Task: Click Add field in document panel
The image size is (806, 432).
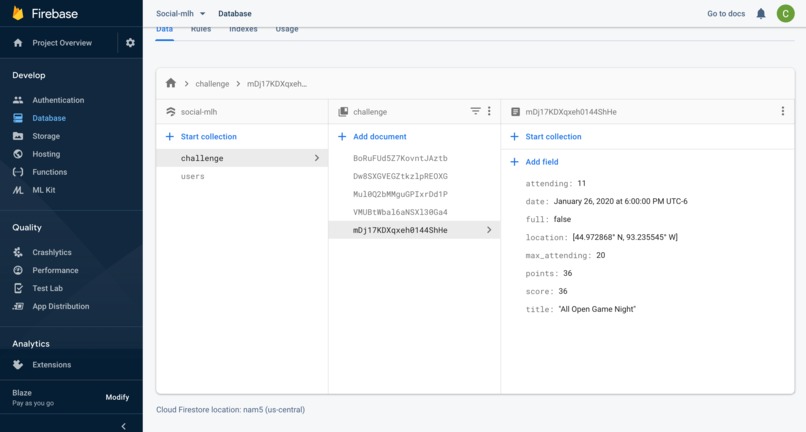Action: tap(541, 162)
